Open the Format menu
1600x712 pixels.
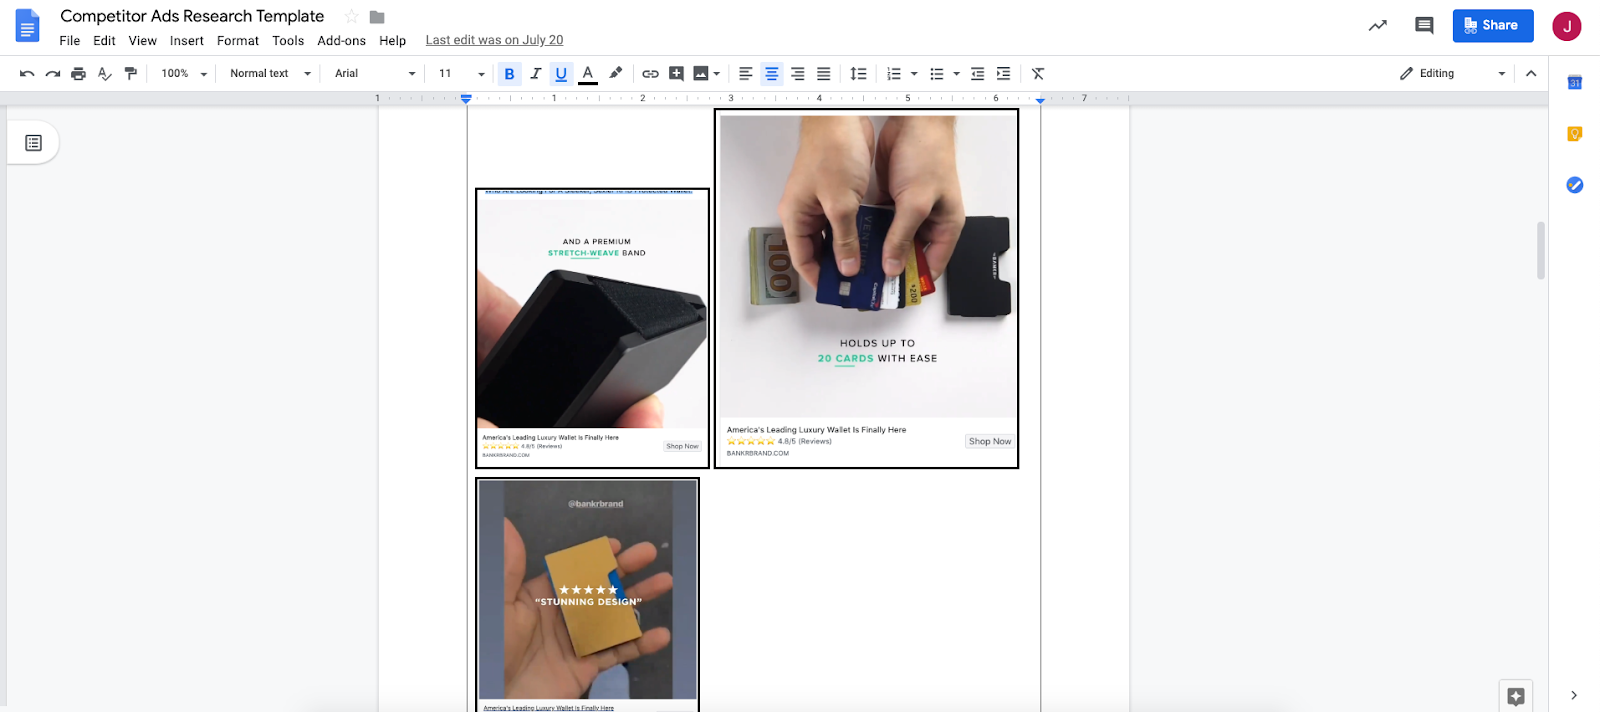click(238, 41)
